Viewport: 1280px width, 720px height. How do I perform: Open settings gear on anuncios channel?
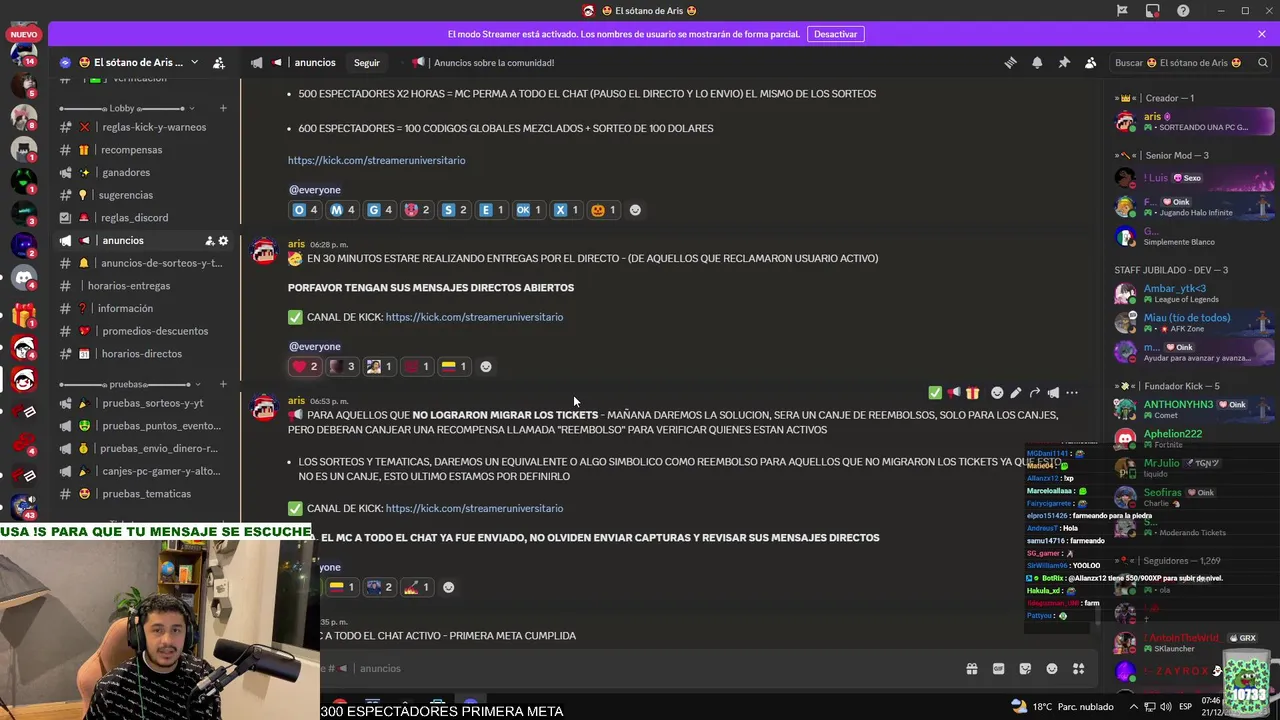pos(223,240)
